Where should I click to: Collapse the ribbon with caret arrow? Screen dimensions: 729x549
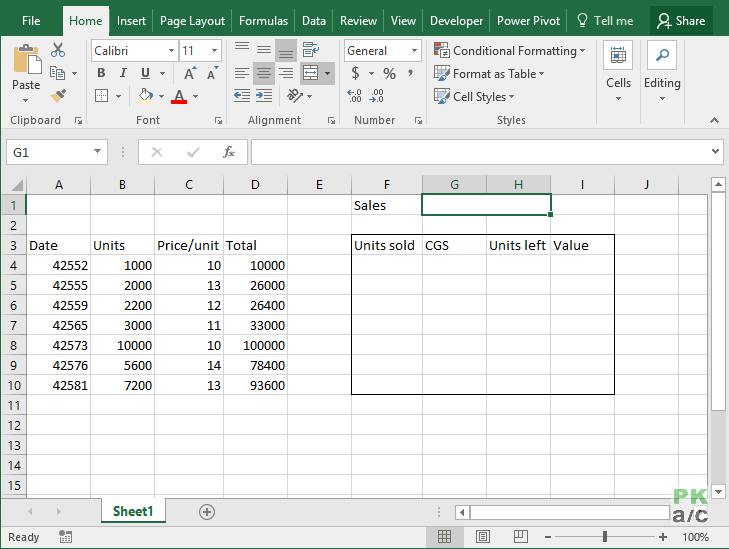714,120
